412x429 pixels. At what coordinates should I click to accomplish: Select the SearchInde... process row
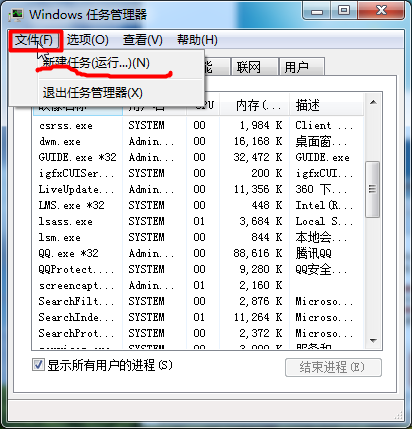197,317
